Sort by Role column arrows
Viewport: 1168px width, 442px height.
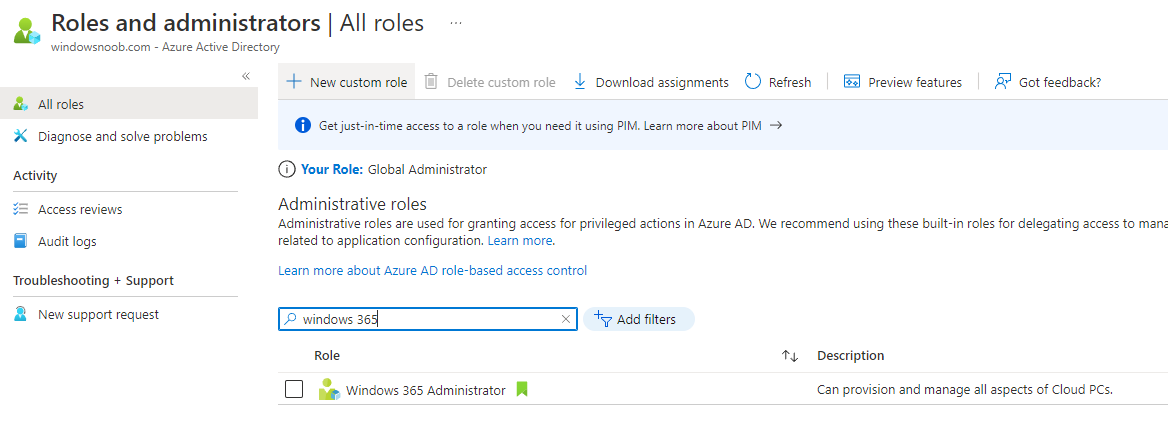[790, 356]
